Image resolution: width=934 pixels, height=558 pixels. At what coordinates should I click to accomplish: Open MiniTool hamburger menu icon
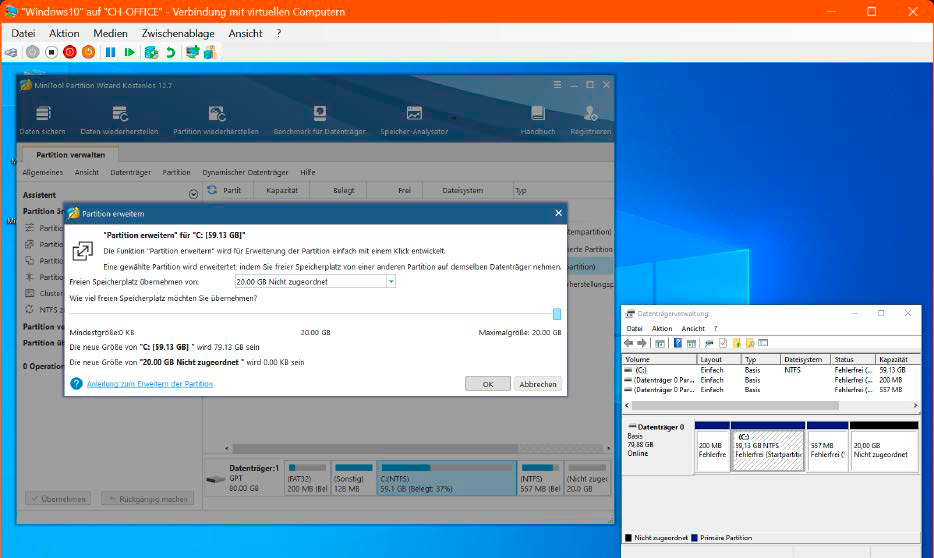(557, 85)
